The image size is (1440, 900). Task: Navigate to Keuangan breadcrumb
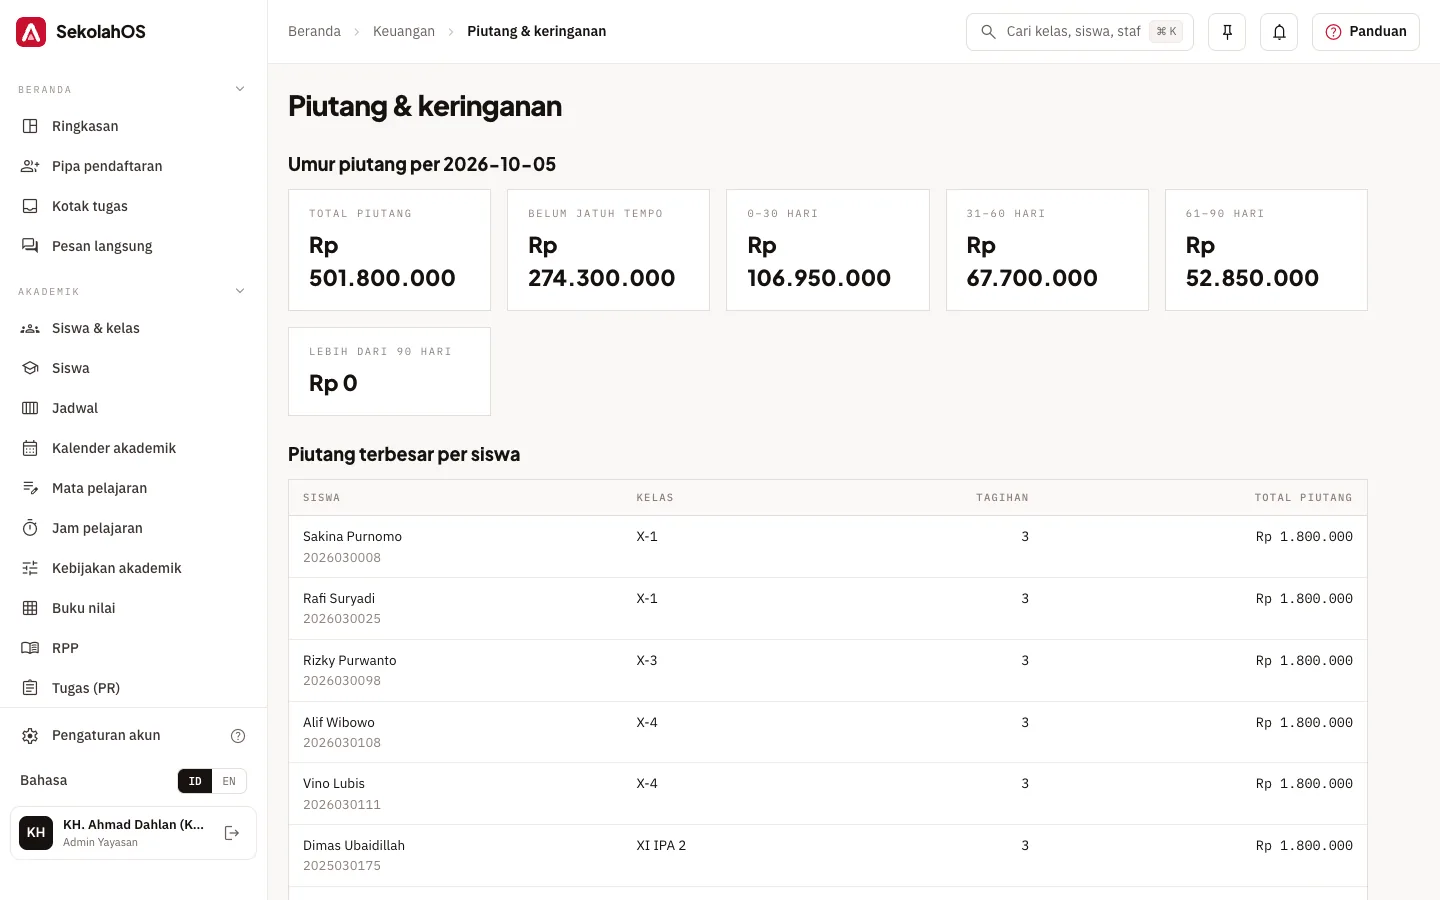coord(404,32)
